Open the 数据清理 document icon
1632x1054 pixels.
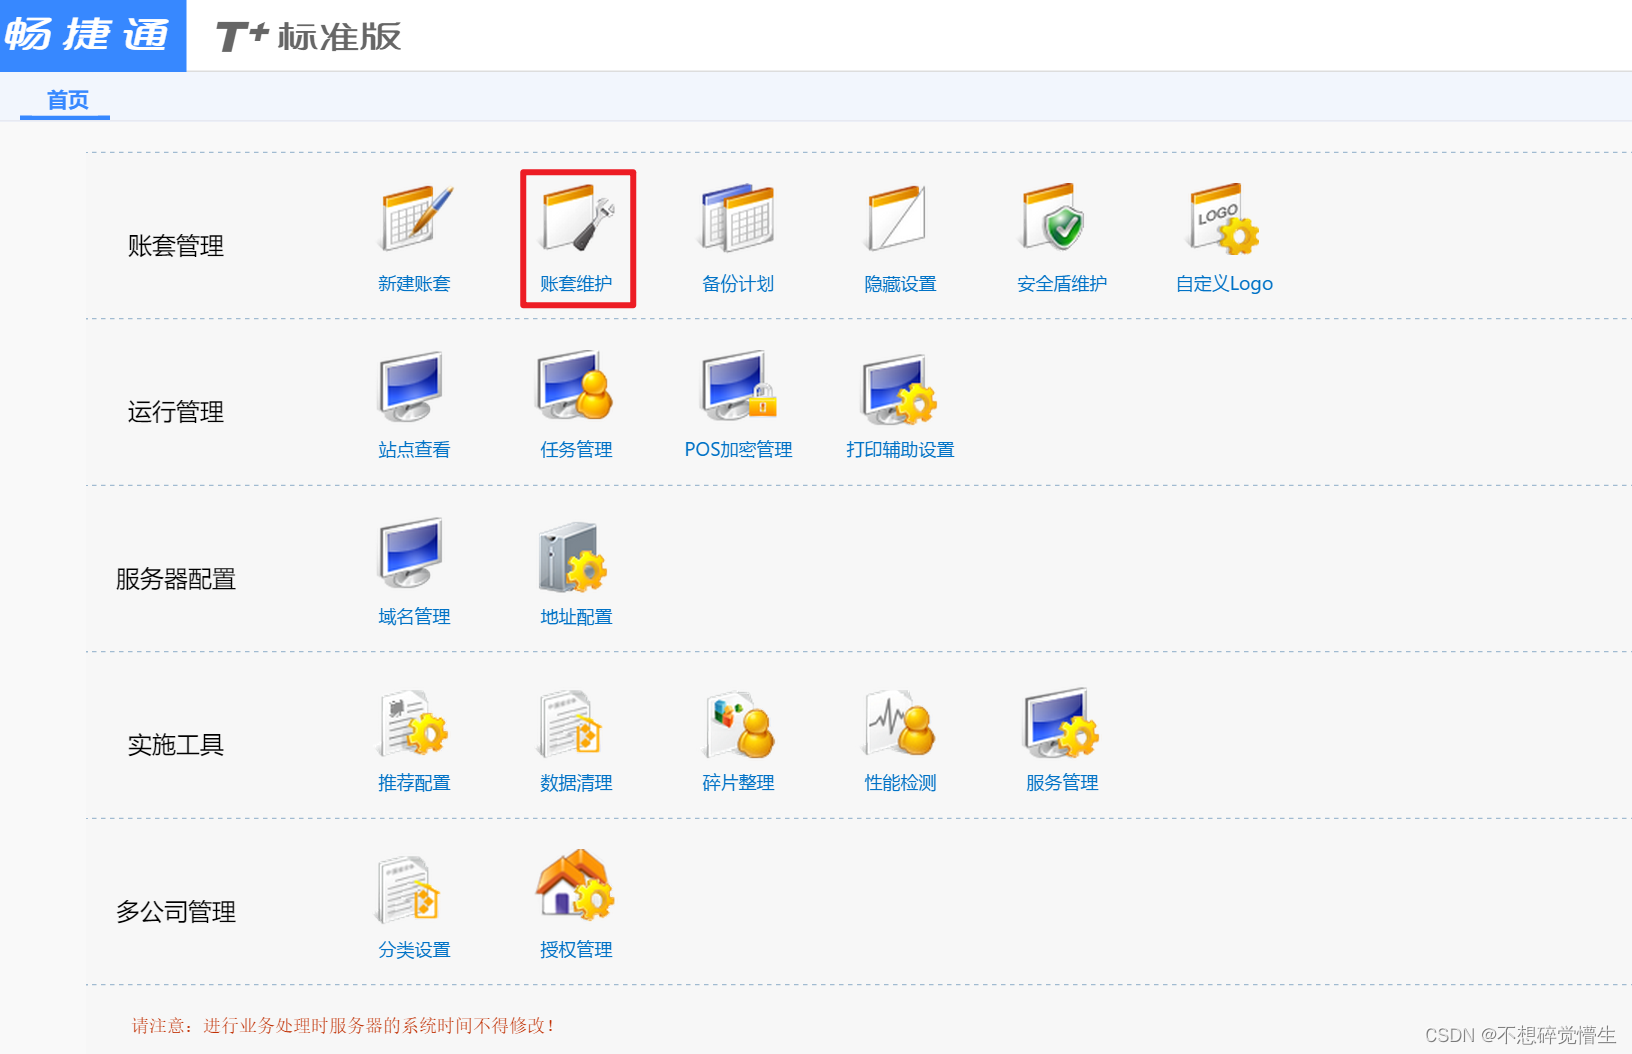pos(571,723)
